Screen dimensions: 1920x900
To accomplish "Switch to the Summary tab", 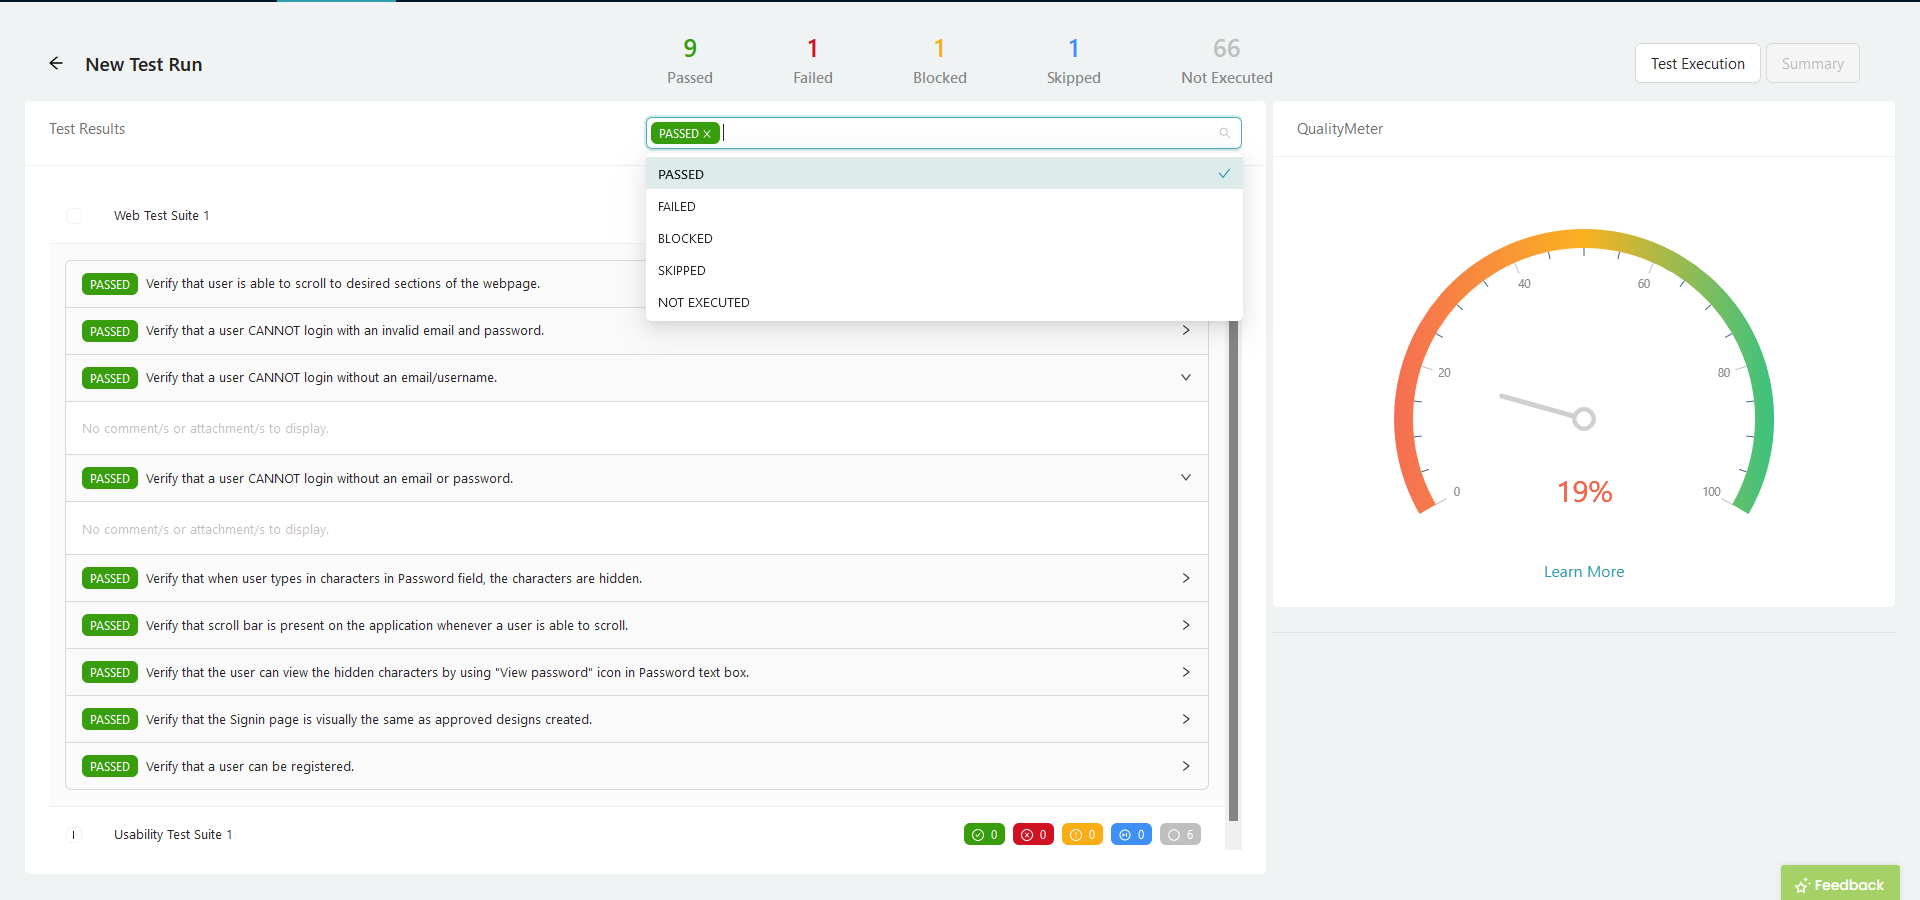I will pos(1812,63).
